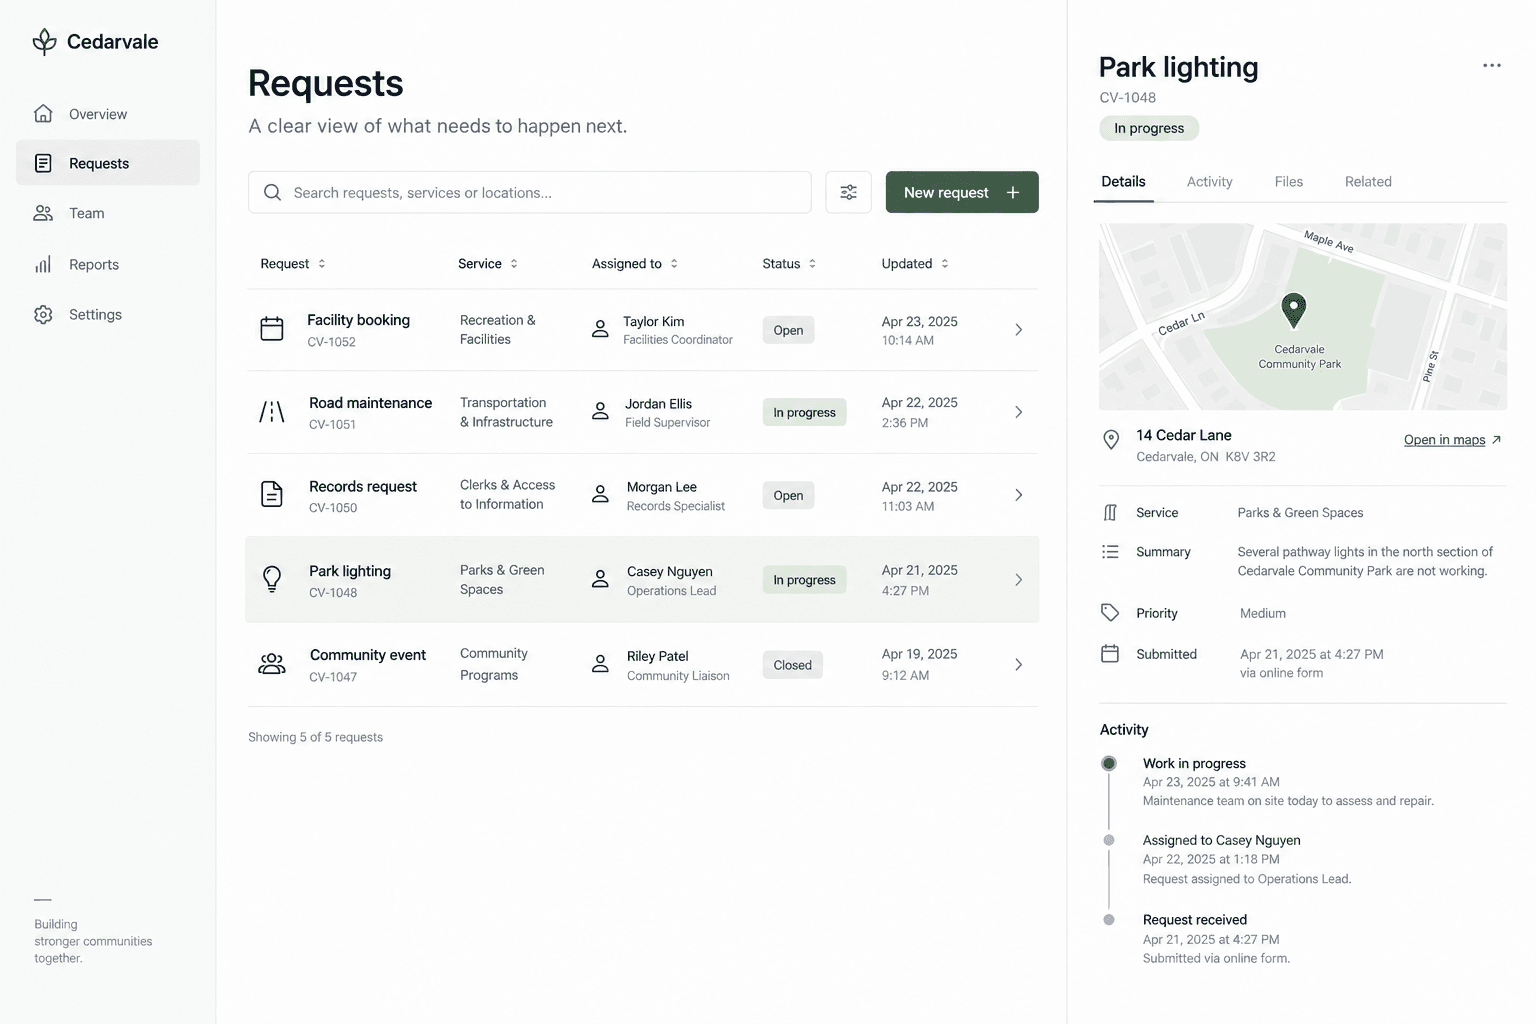The height and width of the screenshot is (1024, 1536).
Task: Click the person icon beside Jordan Ellis
Action: pyautogui.click(x=600, y=411)
